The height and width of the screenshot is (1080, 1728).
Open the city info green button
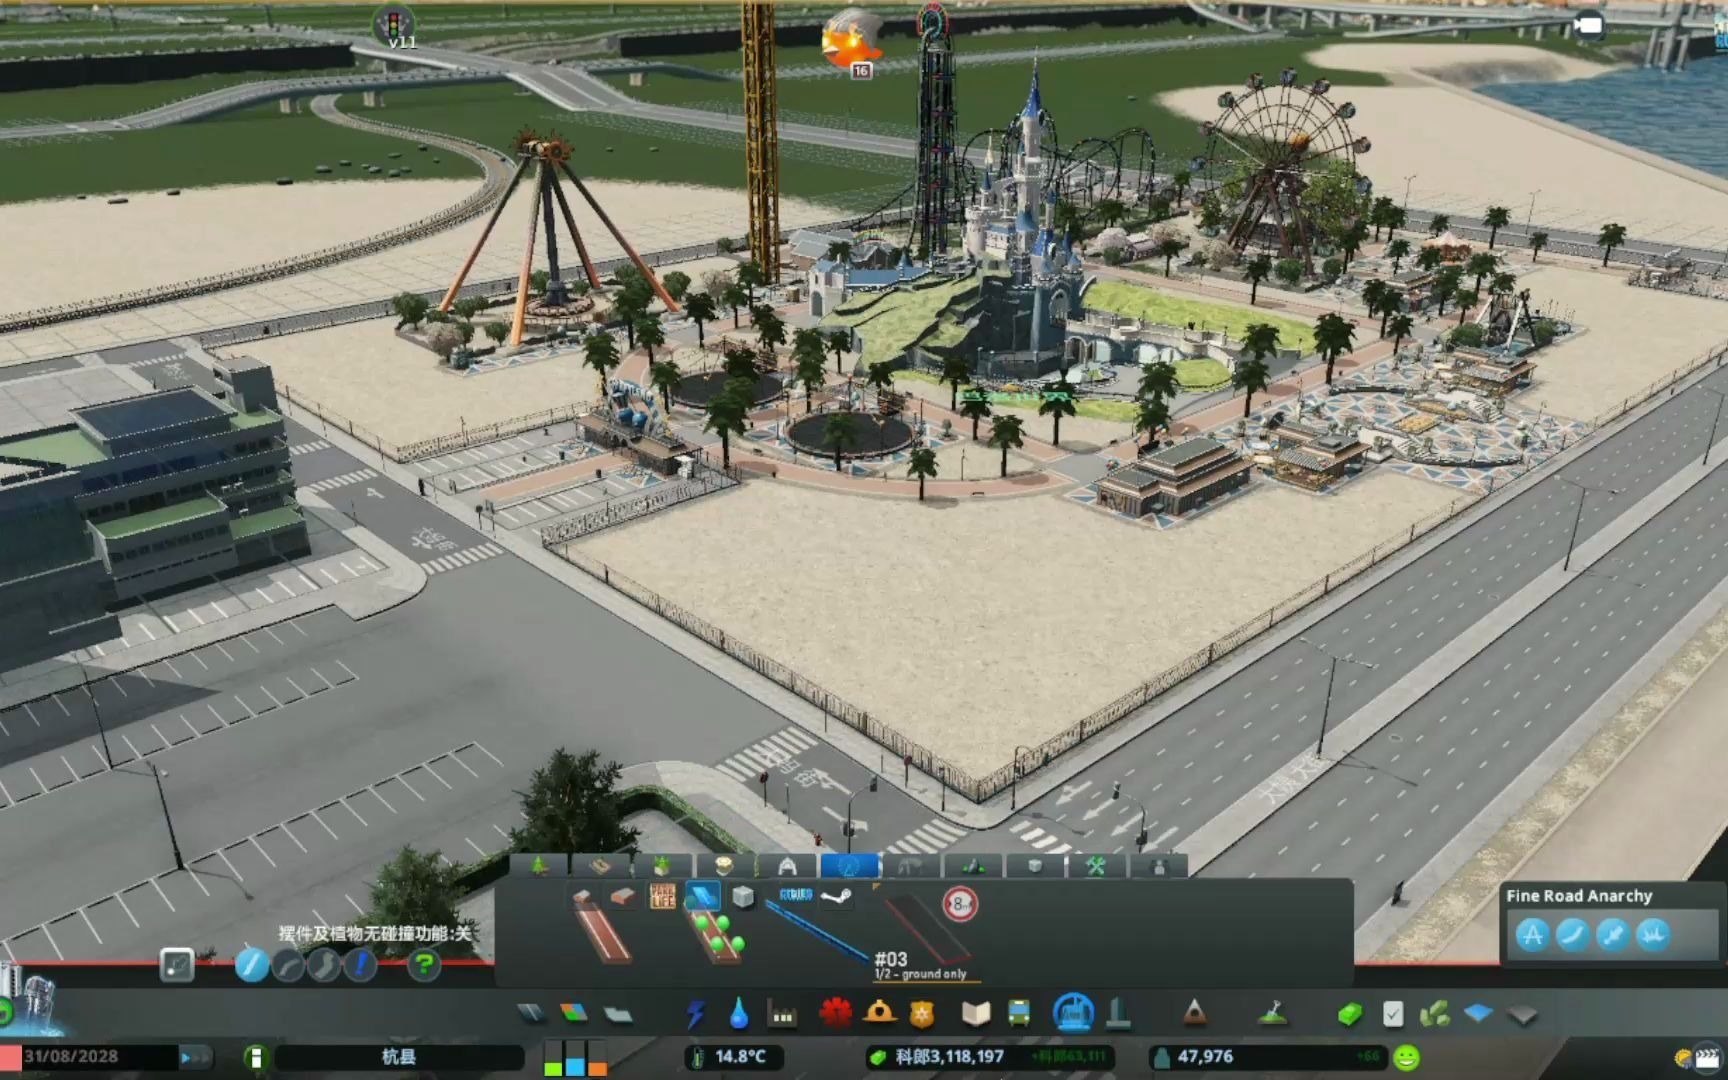pos(256,1057)
